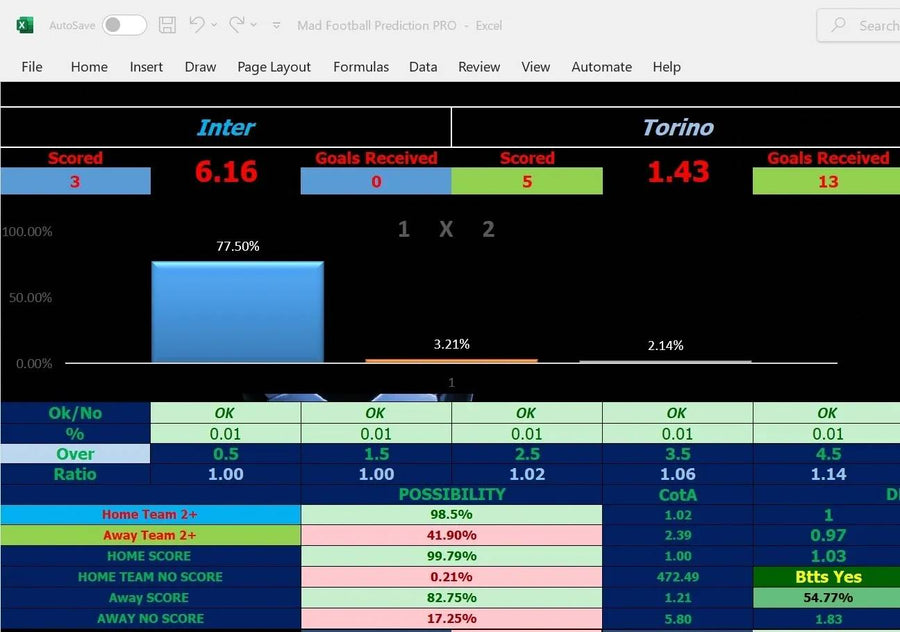Open the Undo history dropdown arrow
The height and width of the screenshot is (632, 900).
(215, 25)
